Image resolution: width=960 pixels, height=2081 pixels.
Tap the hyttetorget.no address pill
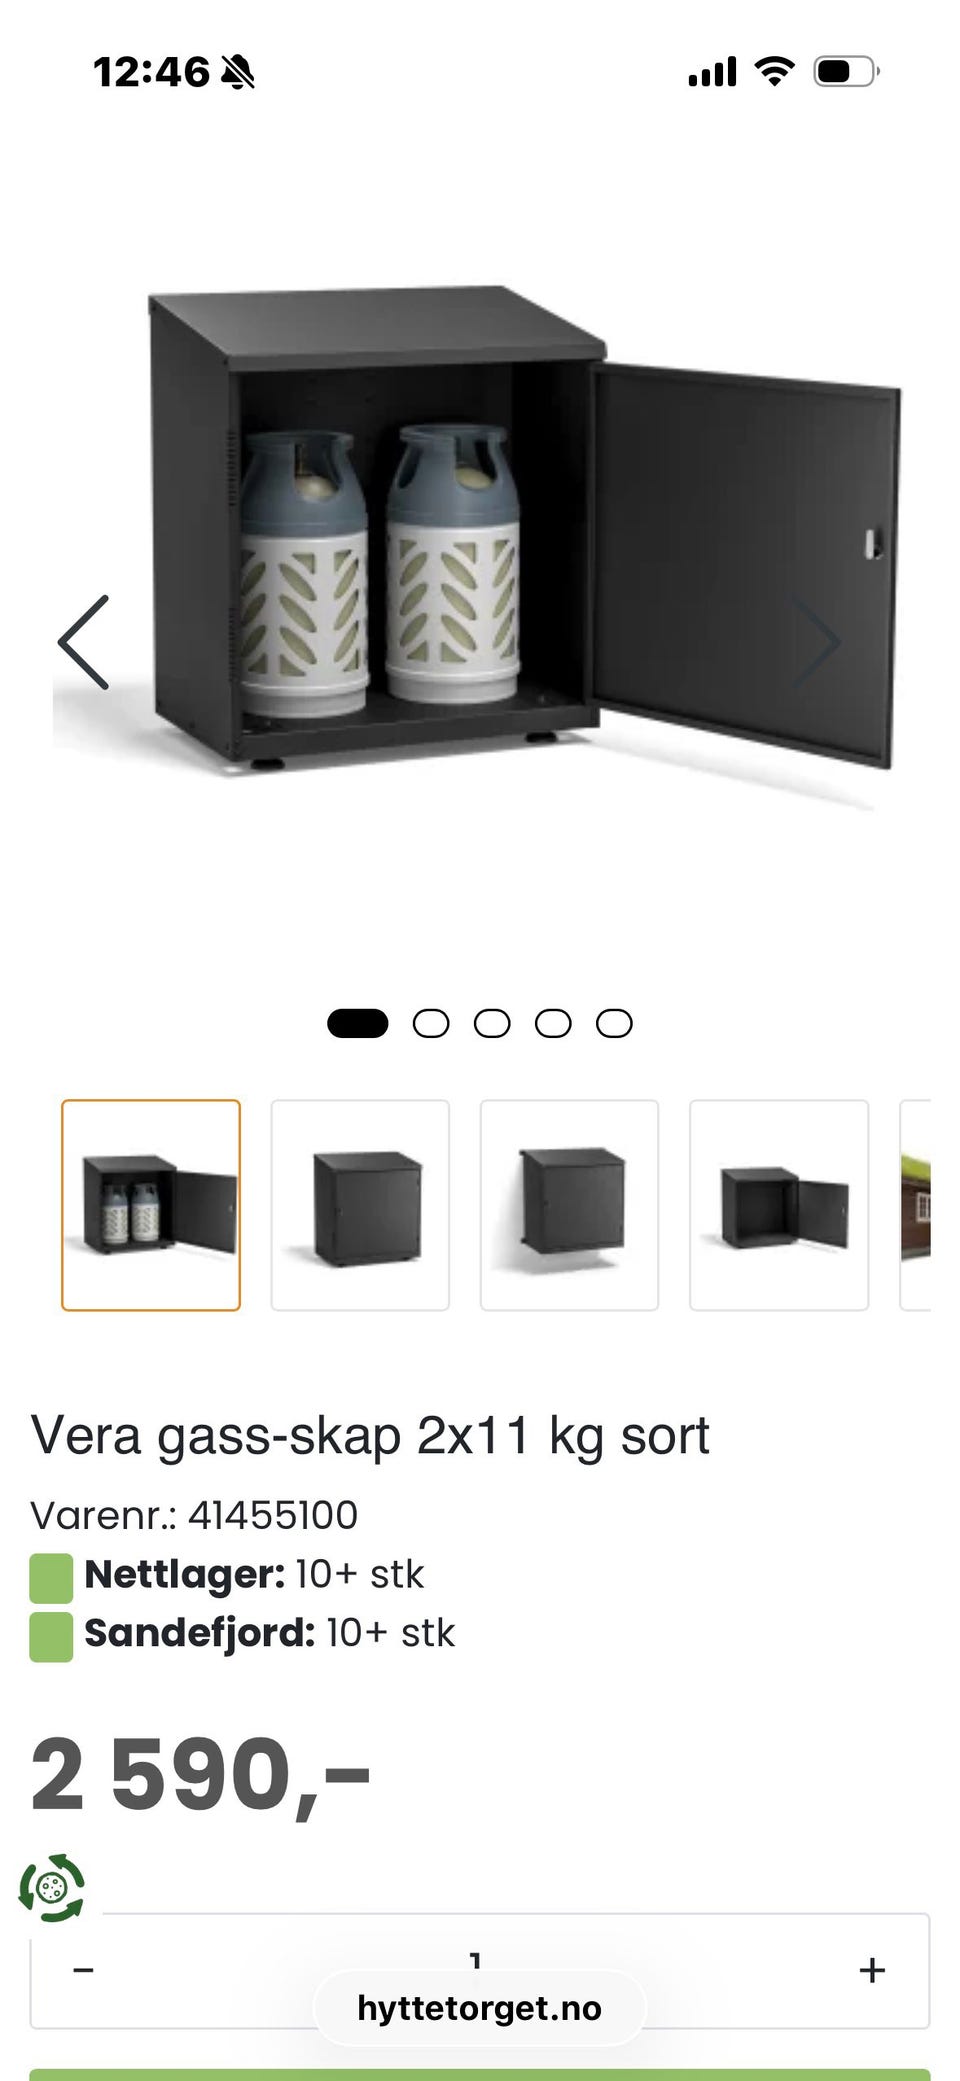point(480,2008)
